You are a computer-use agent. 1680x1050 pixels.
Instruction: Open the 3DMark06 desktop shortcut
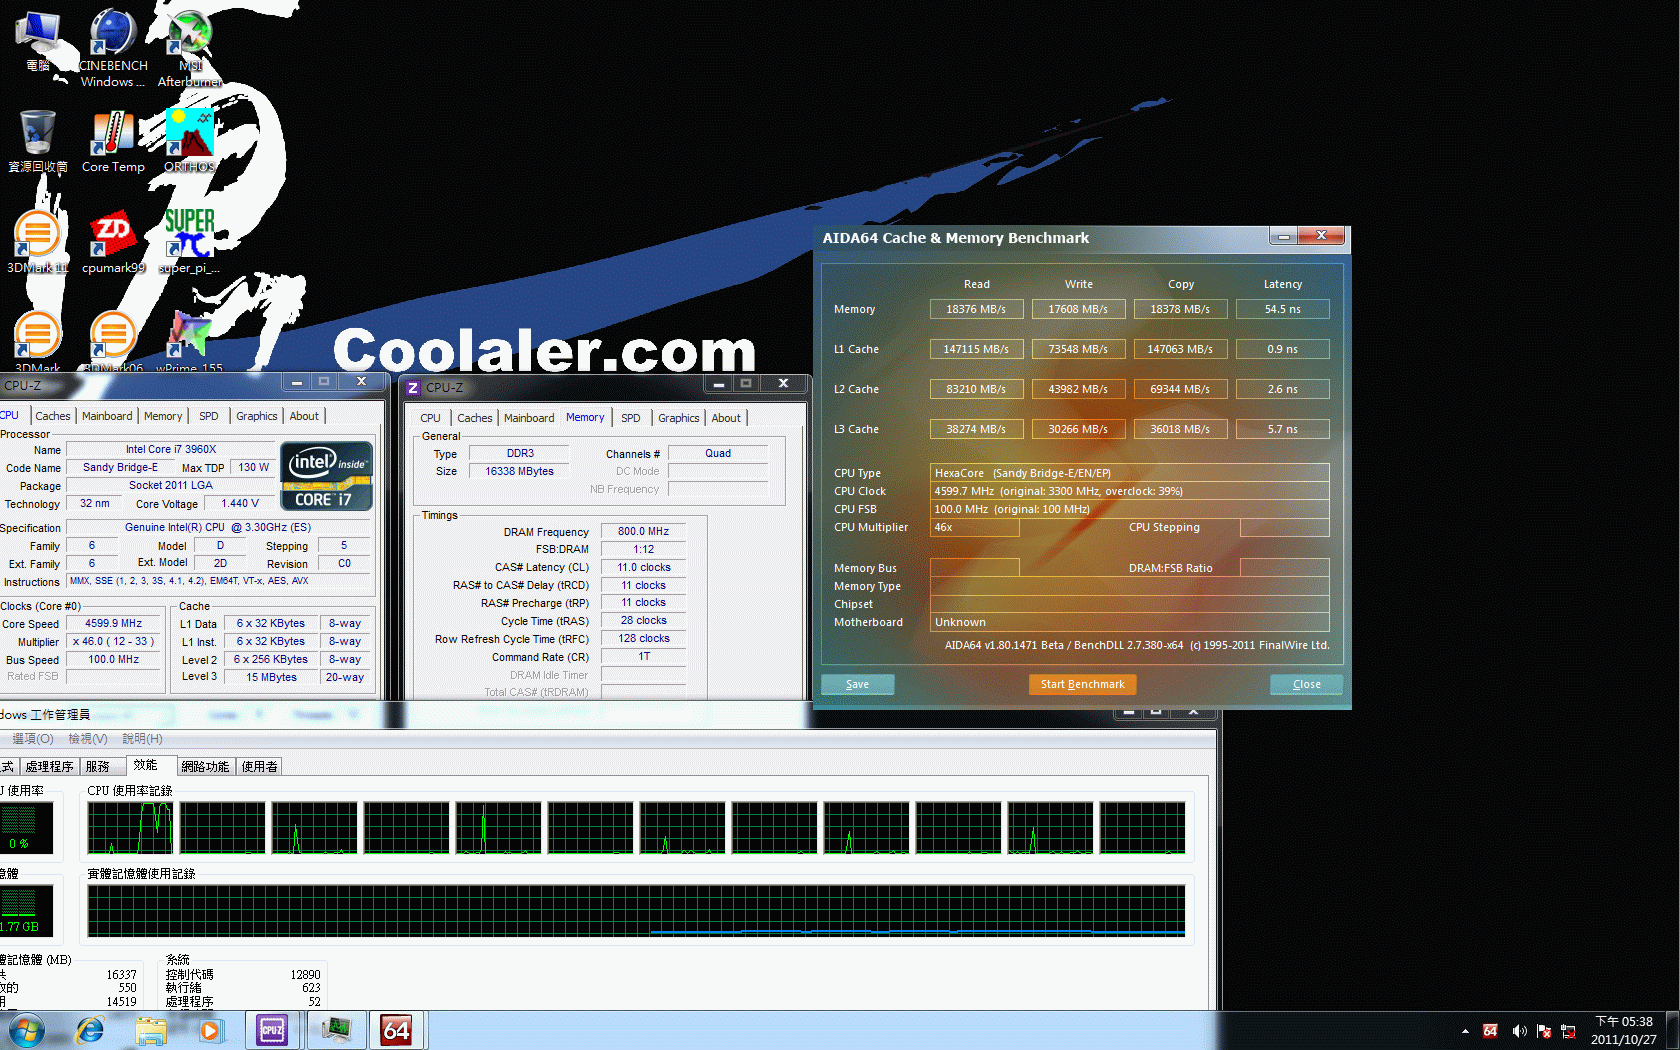tap(113, 342)
